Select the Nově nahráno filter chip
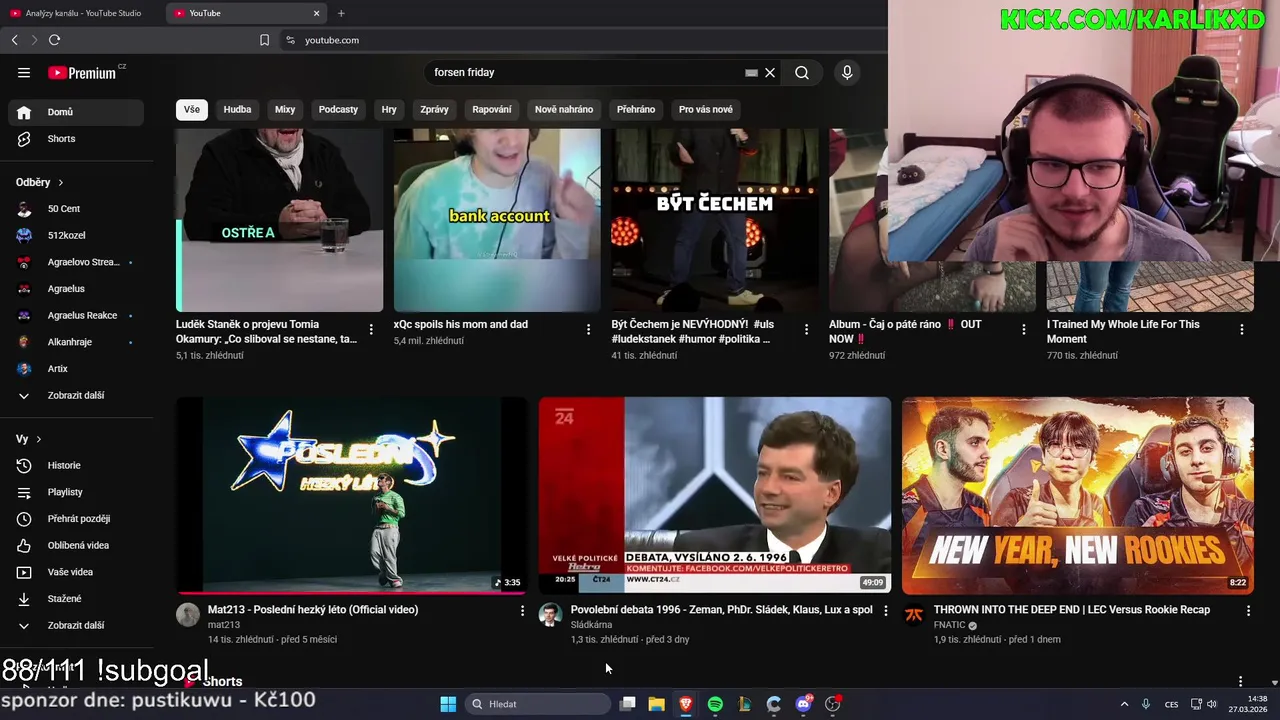Screen dimensions: 1280x720 [564, 109]
